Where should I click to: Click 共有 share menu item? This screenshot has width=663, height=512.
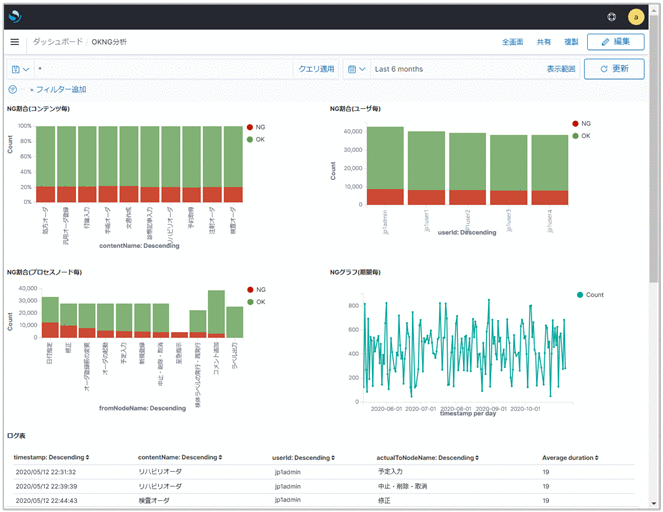coord(544,42)
